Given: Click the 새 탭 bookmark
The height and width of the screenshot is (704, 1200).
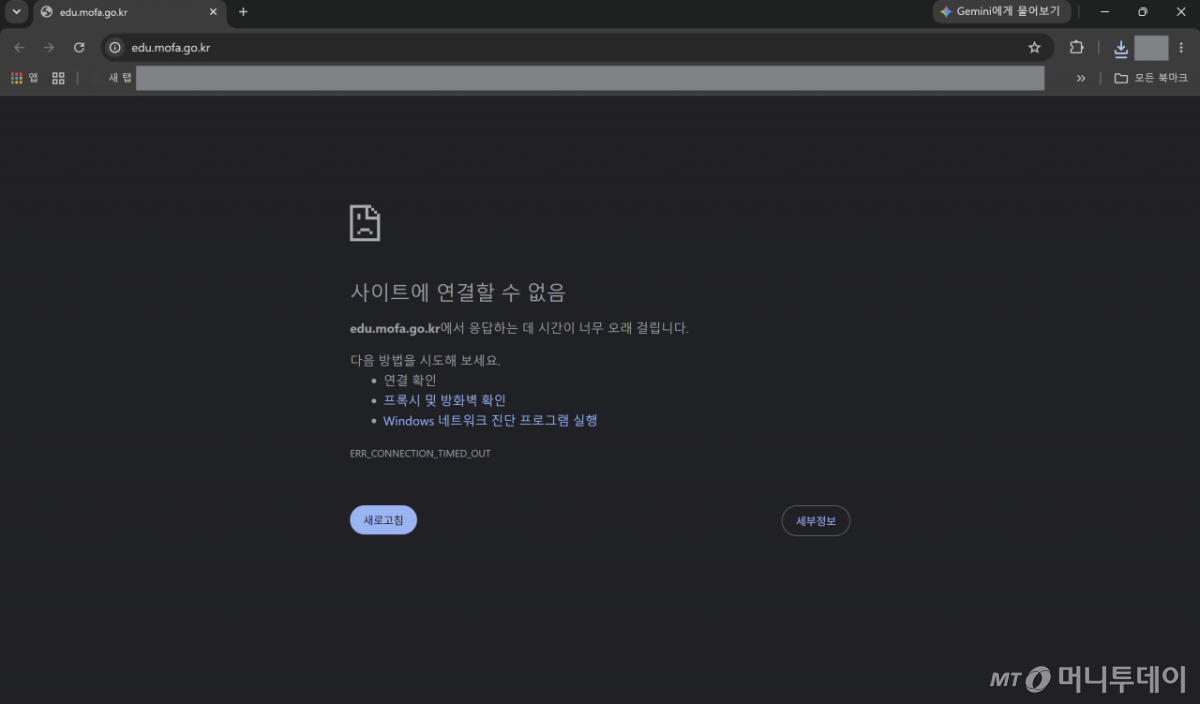Looking at the screenshot, I should pyautogui.click(x=120, y=77).
